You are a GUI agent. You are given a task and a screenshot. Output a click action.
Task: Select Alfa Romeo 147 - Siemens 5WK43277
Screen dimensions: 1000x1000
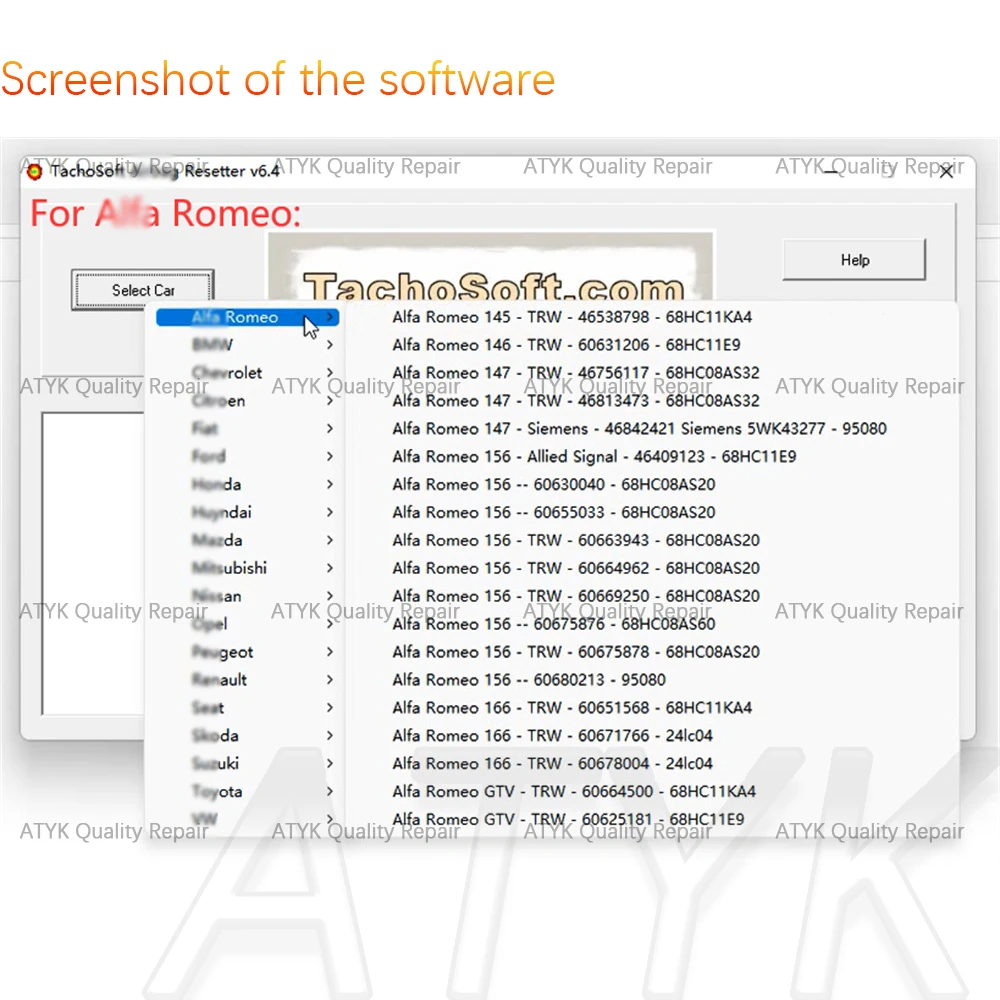[640, 429]
